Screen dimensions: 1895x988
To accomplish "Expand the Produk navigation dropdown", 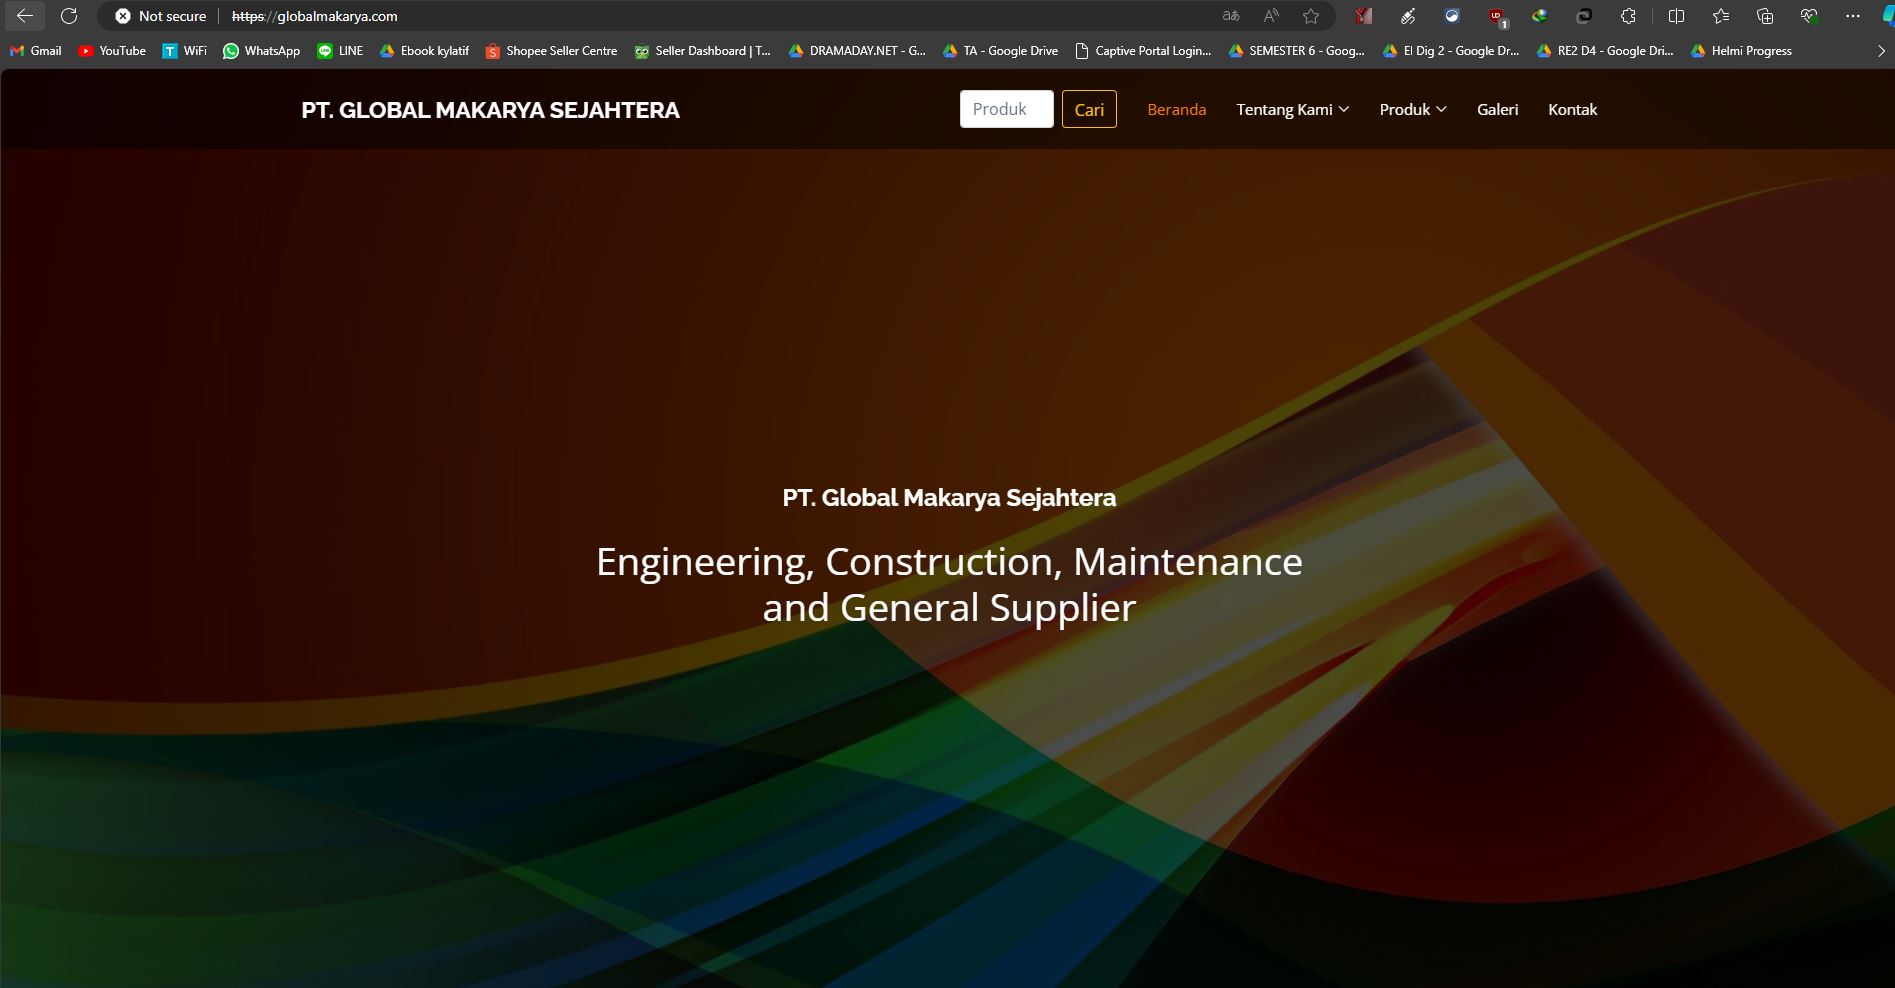I will tap(1413, 110).
